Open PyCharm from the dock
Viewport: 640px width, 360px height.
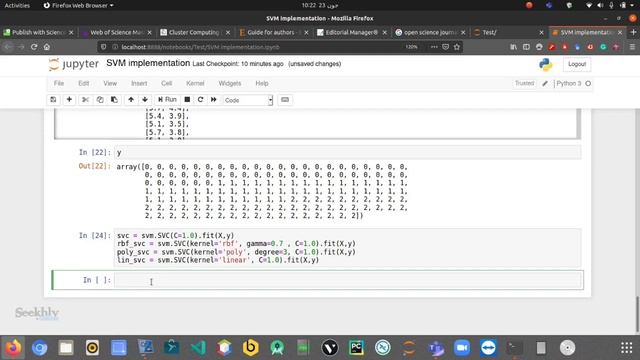point(356,348)
